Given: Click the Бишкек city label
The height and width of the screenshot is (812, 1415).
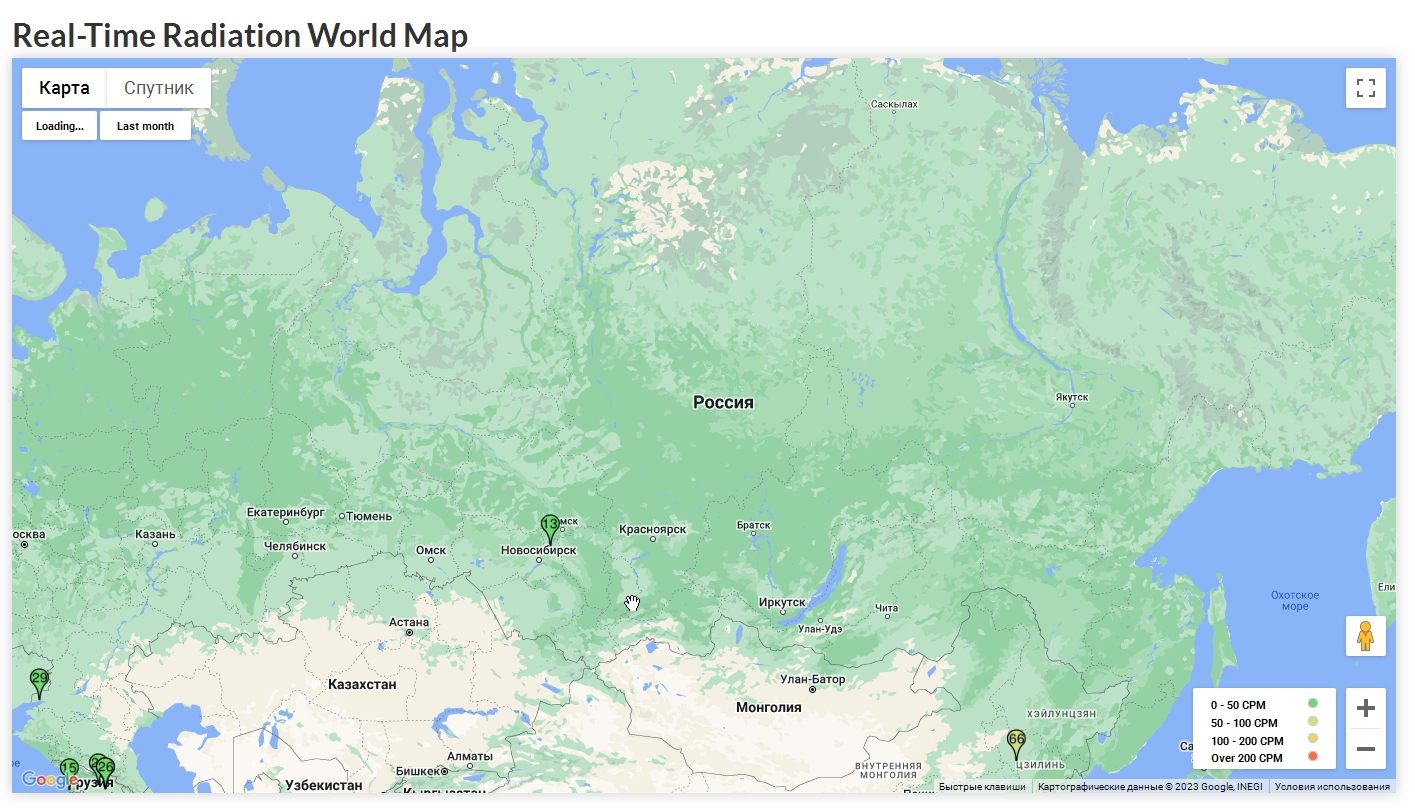Looking at the screenshot, I should (x=417, y=771).
